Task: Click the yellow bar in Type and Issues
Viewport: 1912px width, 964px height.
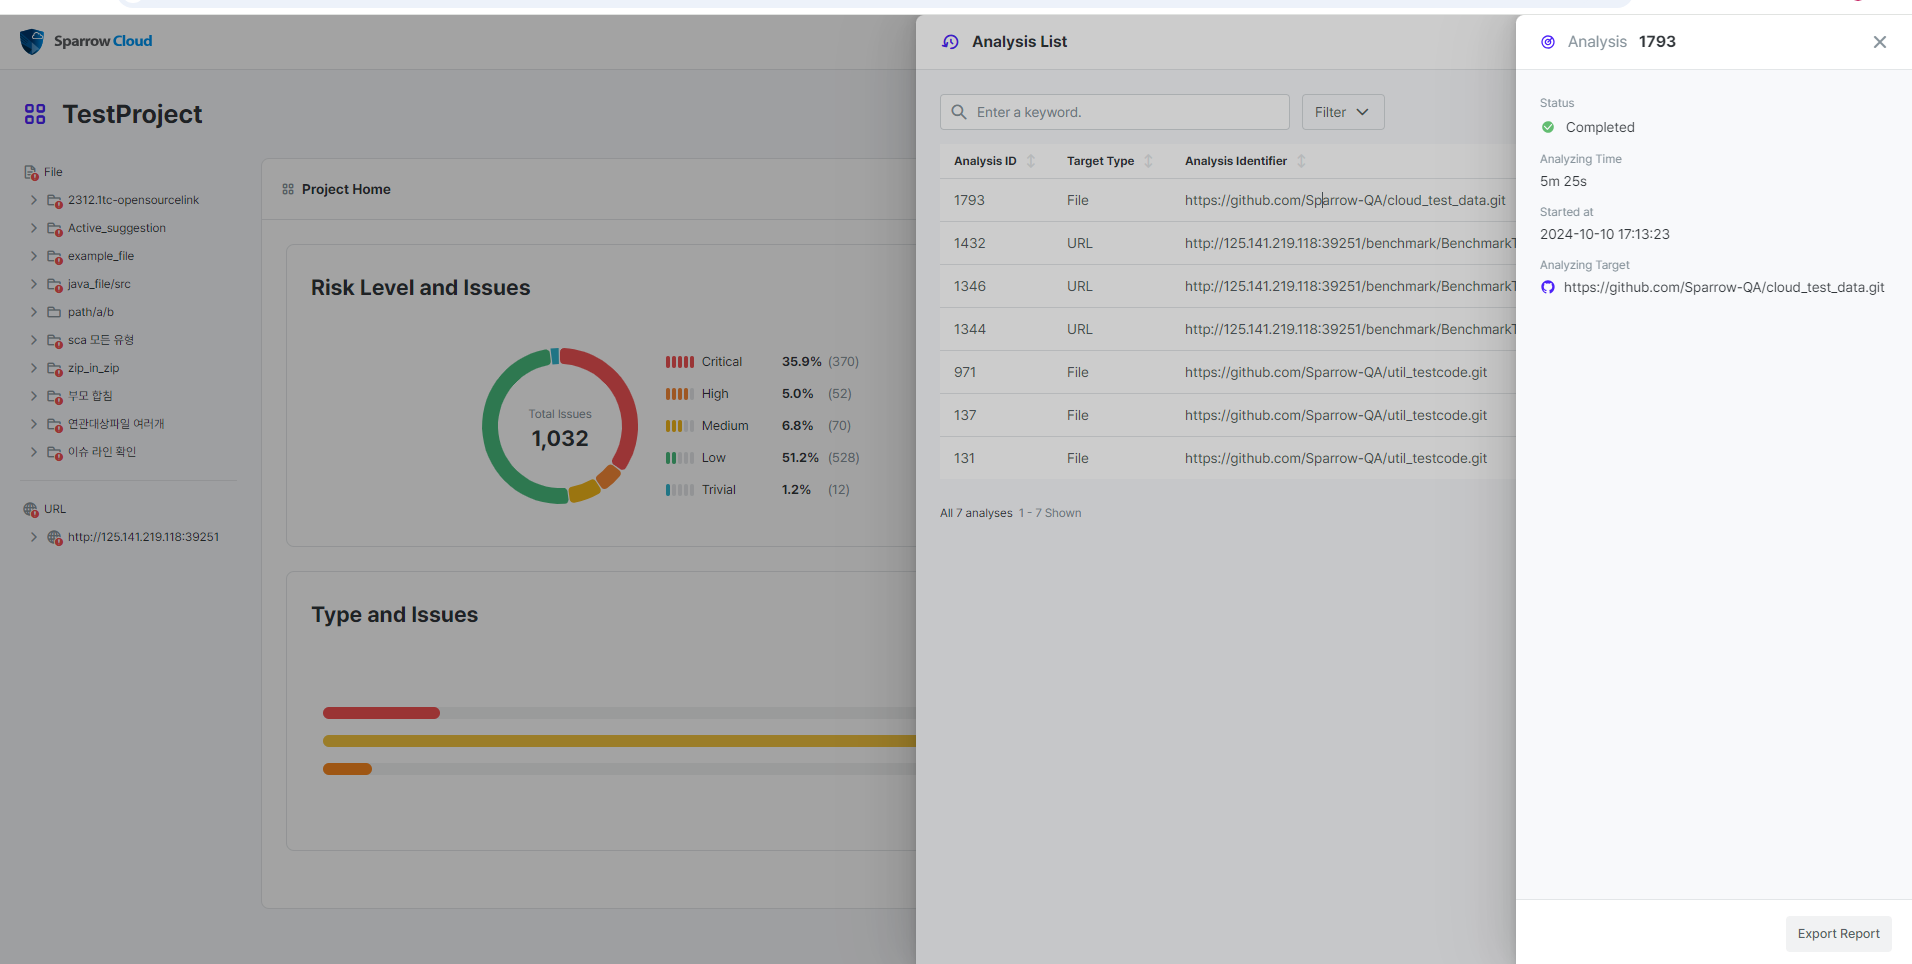Action: pos(619,741)
